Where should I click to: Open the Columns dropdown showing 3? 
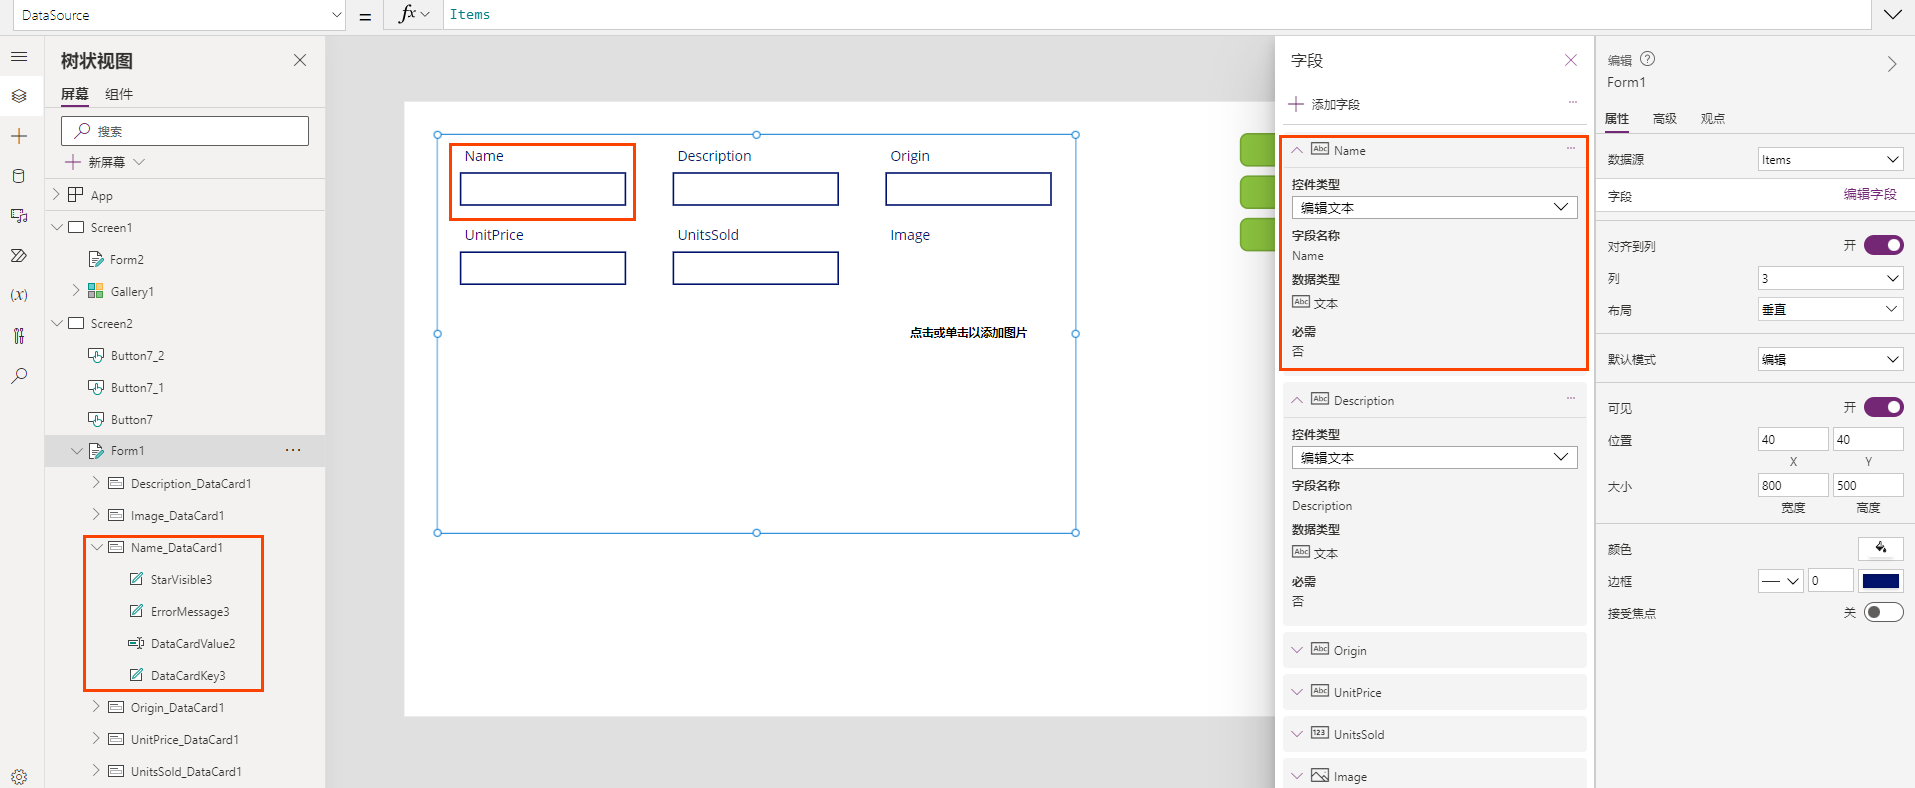pyautogui.click(x=1830, y=278)
